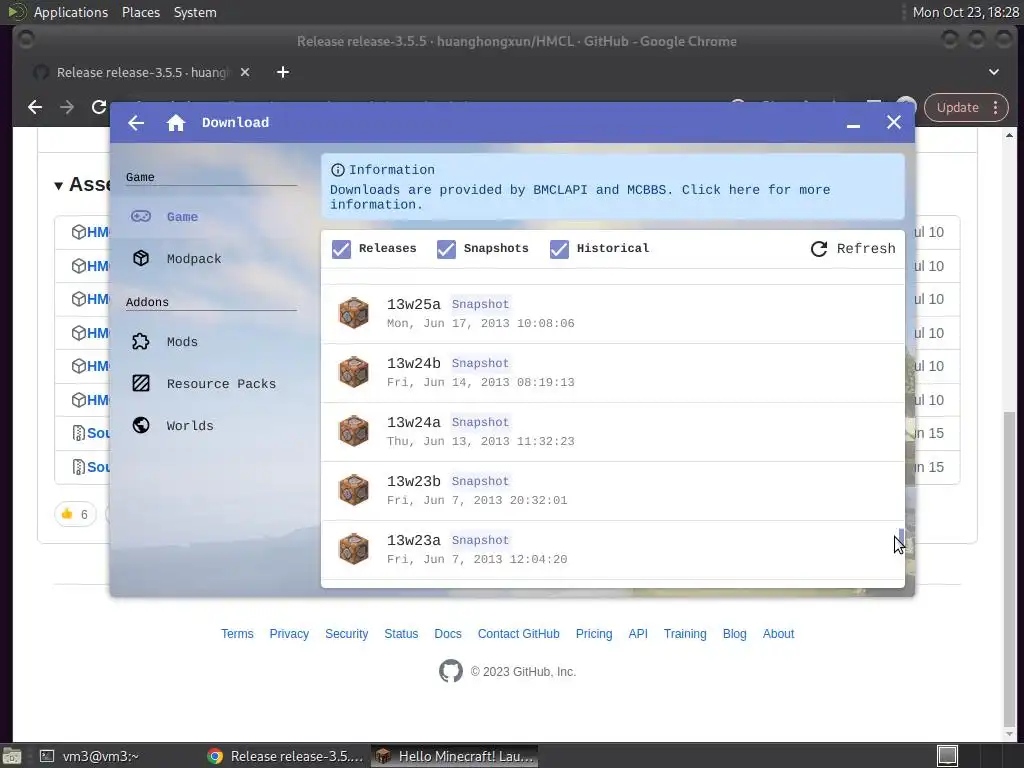Viewport: 1024px width, 768px height.
Task: Open Chrome three-dot menu beside Update
Action: pos(995,108)
